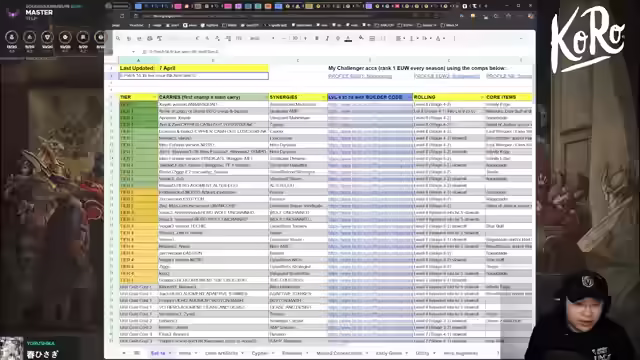
Task: Click the Redo arrow in Sheets toolbar
Action: (x=139, y=38)
